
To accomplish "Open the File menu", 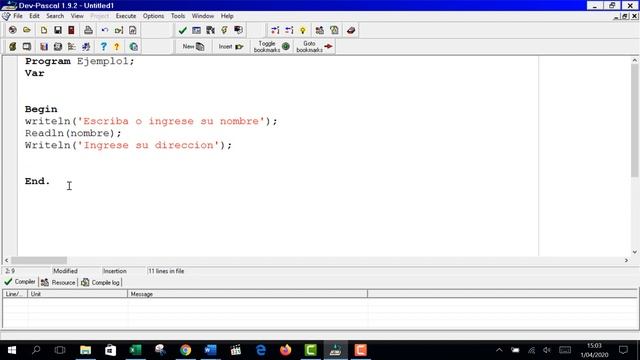I will coord(18,16).
